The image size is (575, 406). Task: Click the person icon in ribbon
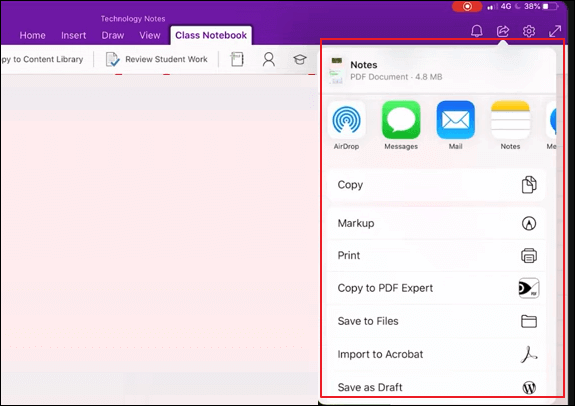coord(268,59)
